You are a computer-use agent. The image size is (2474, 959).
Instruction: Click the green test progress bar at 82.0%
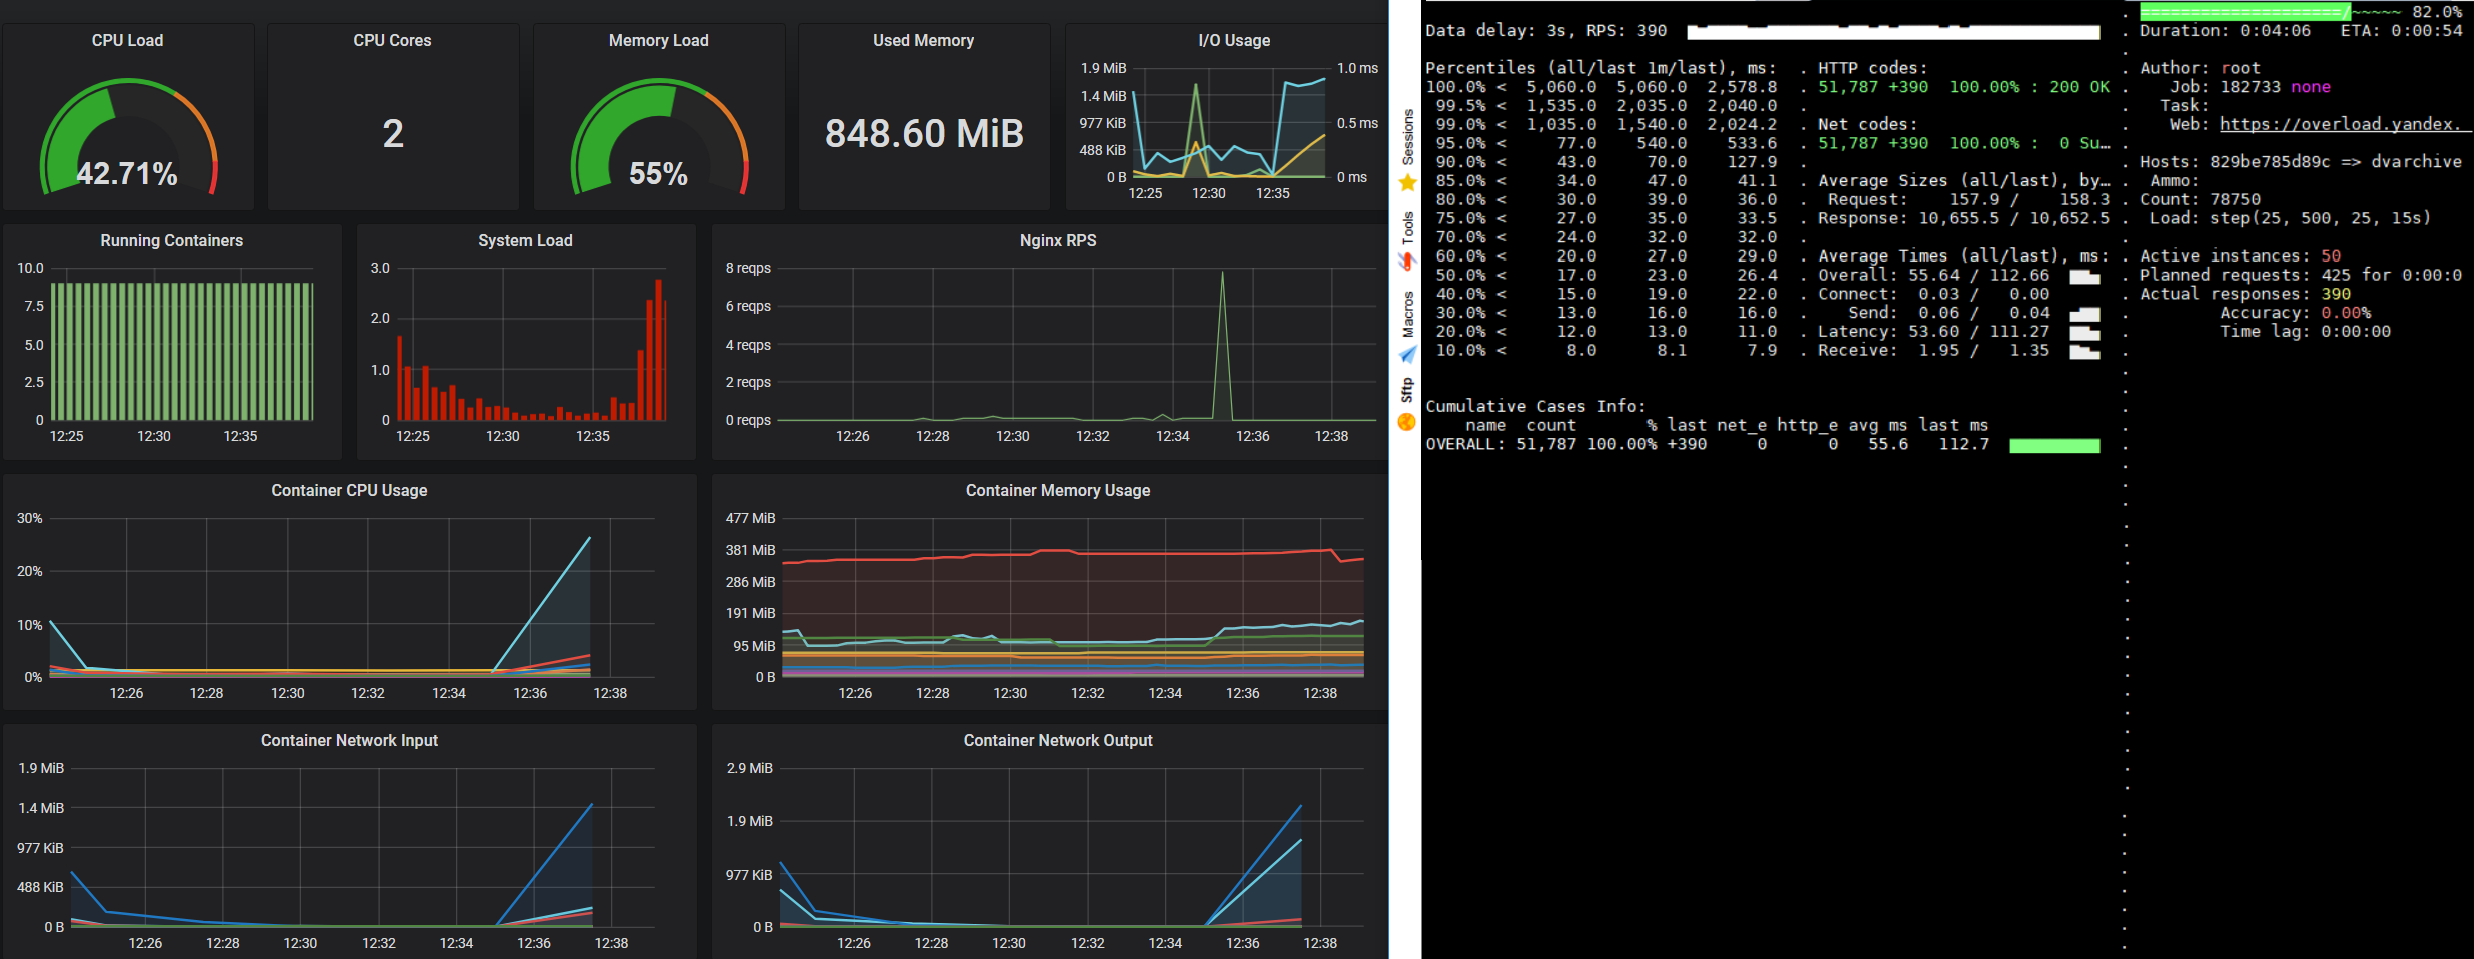(x=2245, y=12)
